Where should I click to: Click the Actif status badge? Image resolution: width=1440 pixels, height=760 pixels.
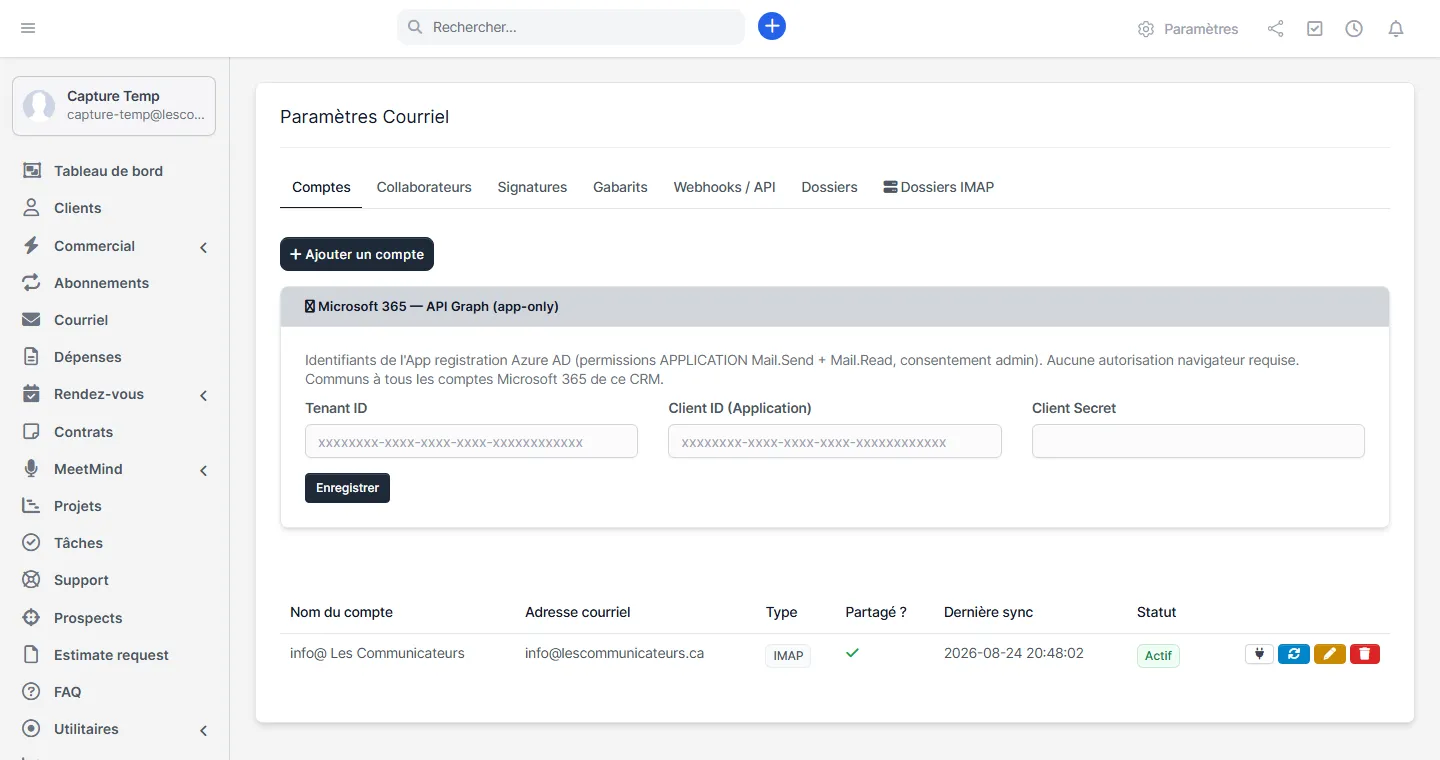coord(1158,655)
